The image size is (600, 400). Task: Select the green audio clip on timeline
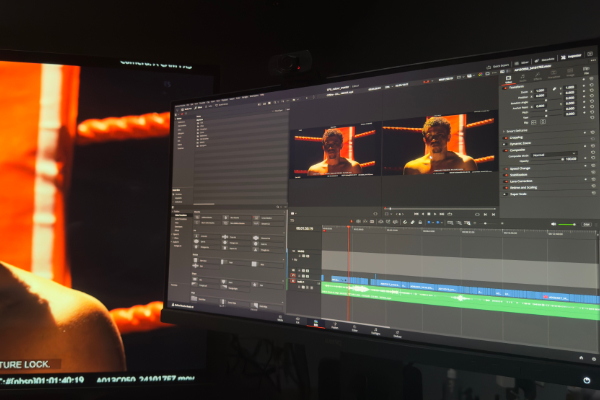point(459,298)
